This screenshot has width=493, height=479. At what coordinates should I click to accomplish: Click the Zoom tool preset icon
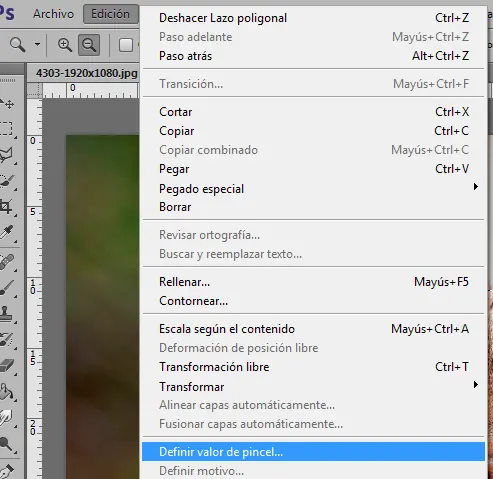click(x=17, y=44)
